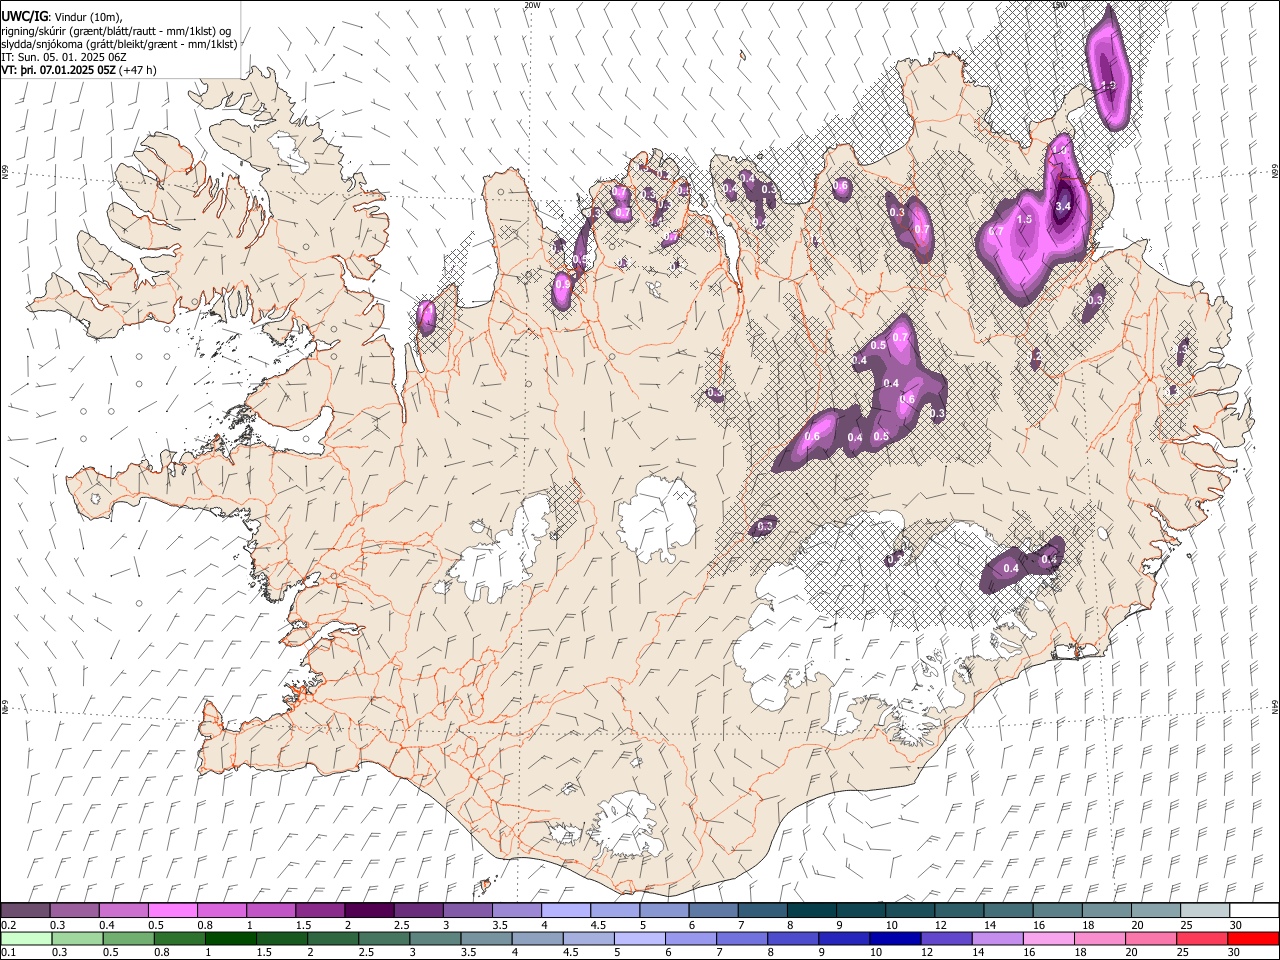Click the 1.5 value next to the 3.4 maximum
Image resolution: width=1280 pixels, height=960 pixels.
[1024, 219]
